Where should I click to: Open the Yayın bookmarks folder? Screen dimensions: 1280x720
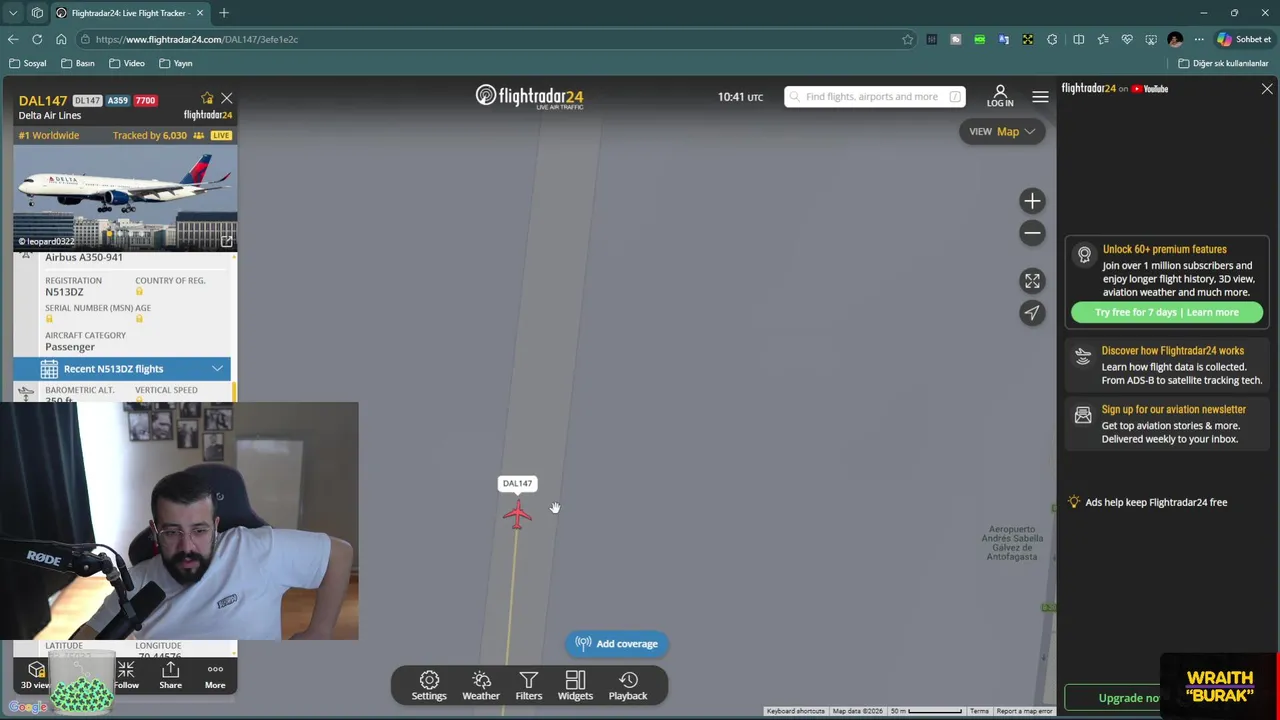(x=176, y=63)
